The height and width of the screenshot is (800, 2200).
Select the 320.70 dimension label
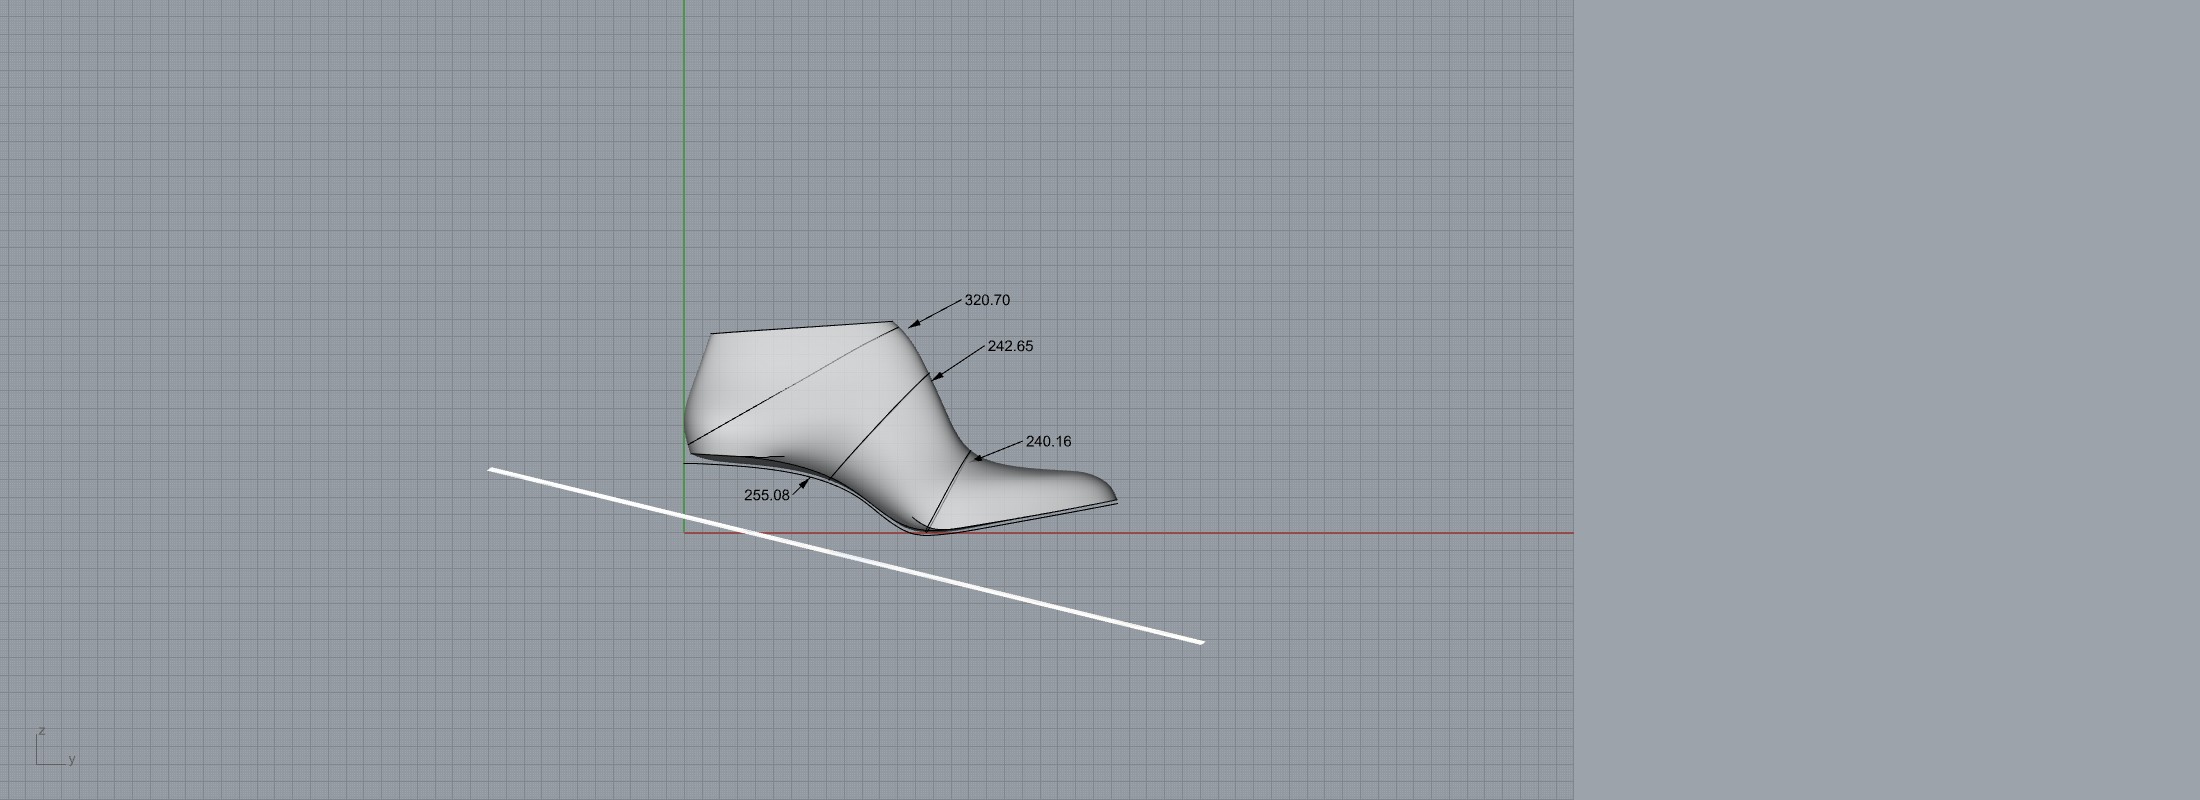coord(986,300)
